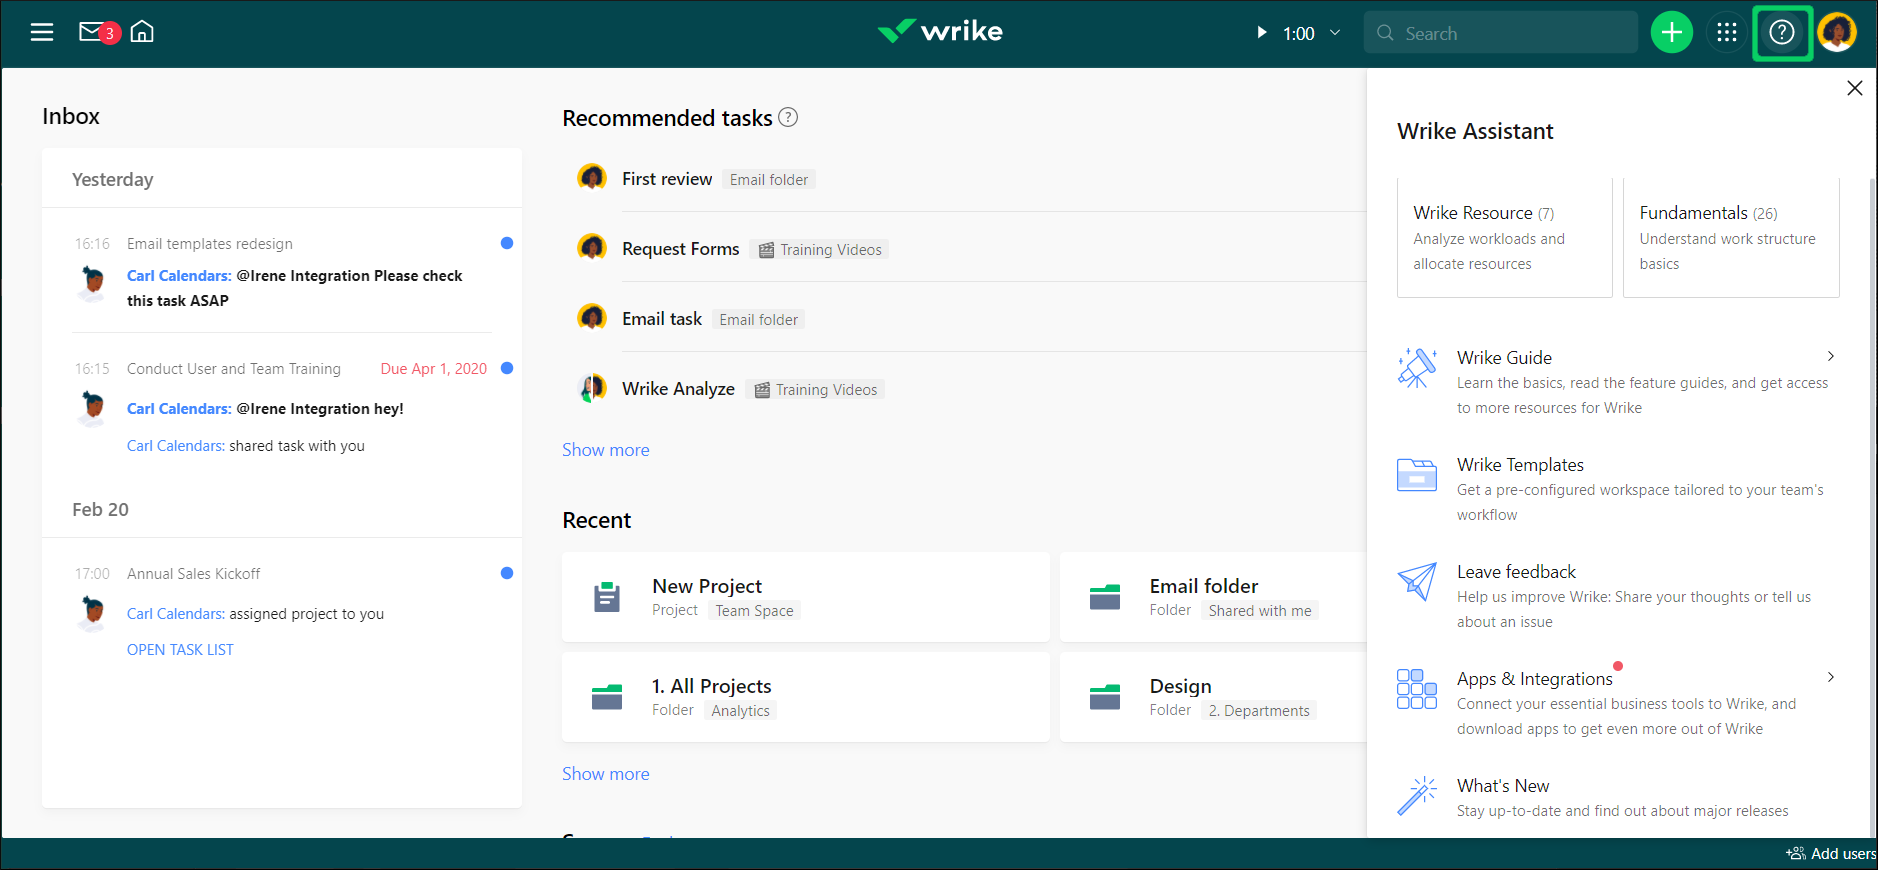Open the 1. All Projects recent card
This screenshot has height=870, width=1878.
(x=806, y=697)
